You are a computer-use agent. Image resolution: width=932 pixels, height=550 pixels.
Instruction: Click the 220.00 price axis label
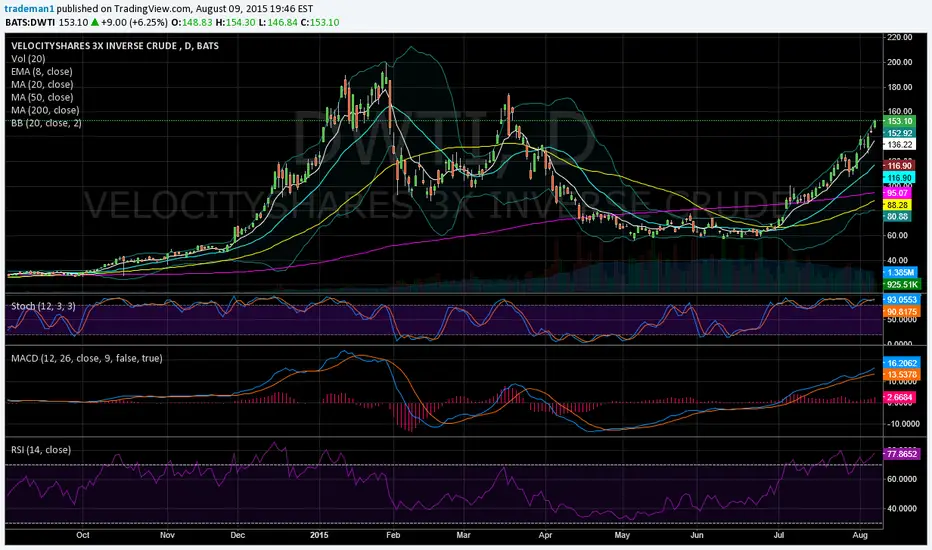(899, 37)
